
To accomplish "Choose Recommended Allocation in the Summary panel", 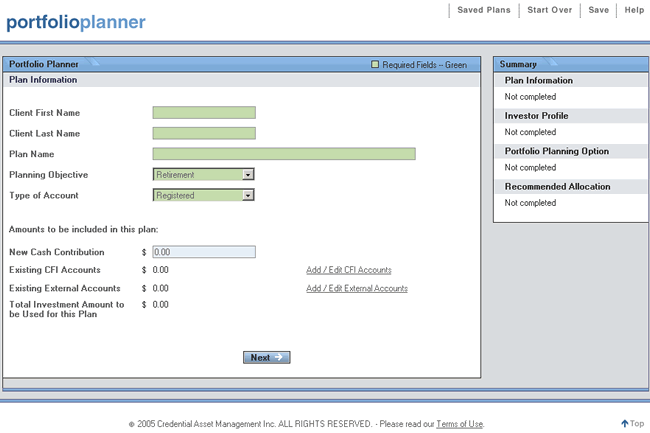I will click(557, 187).
